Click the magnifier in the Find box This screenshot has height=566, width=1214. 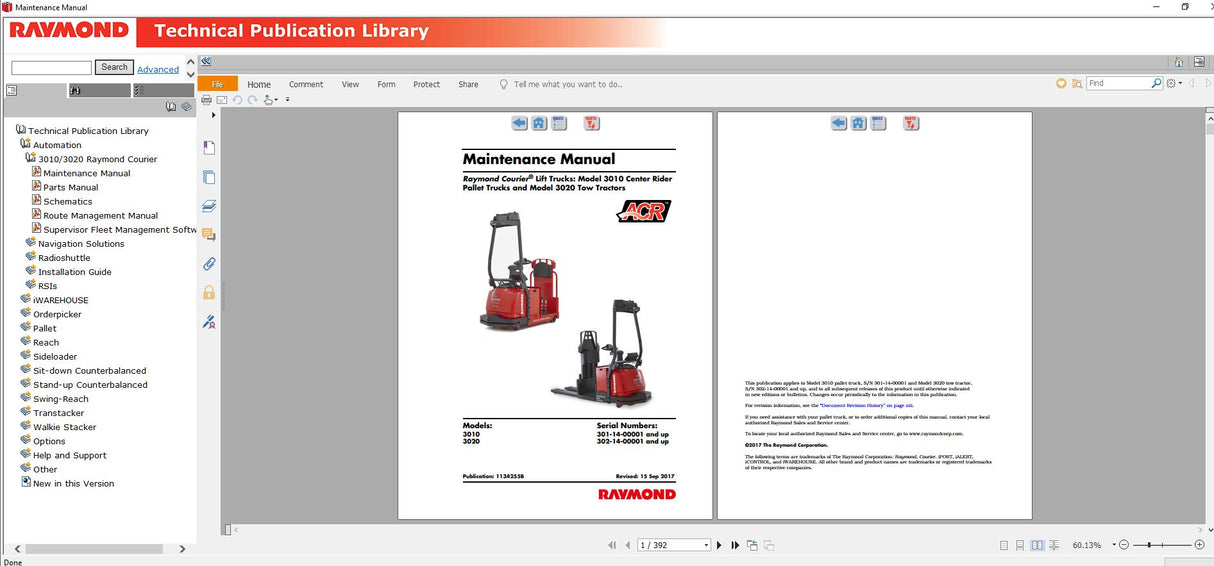point(1157,84)
